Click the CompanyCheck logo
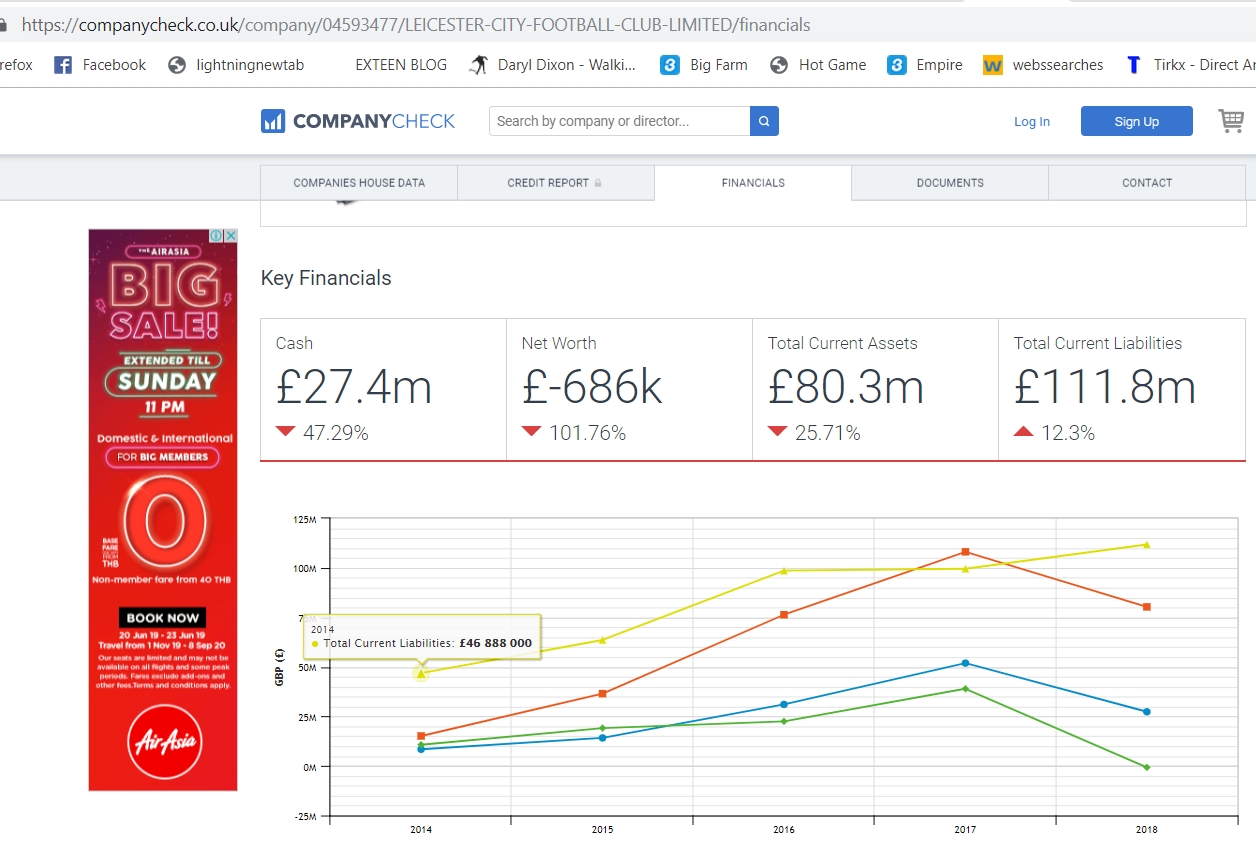This screenshot has width=1256, height=854. 358,121
